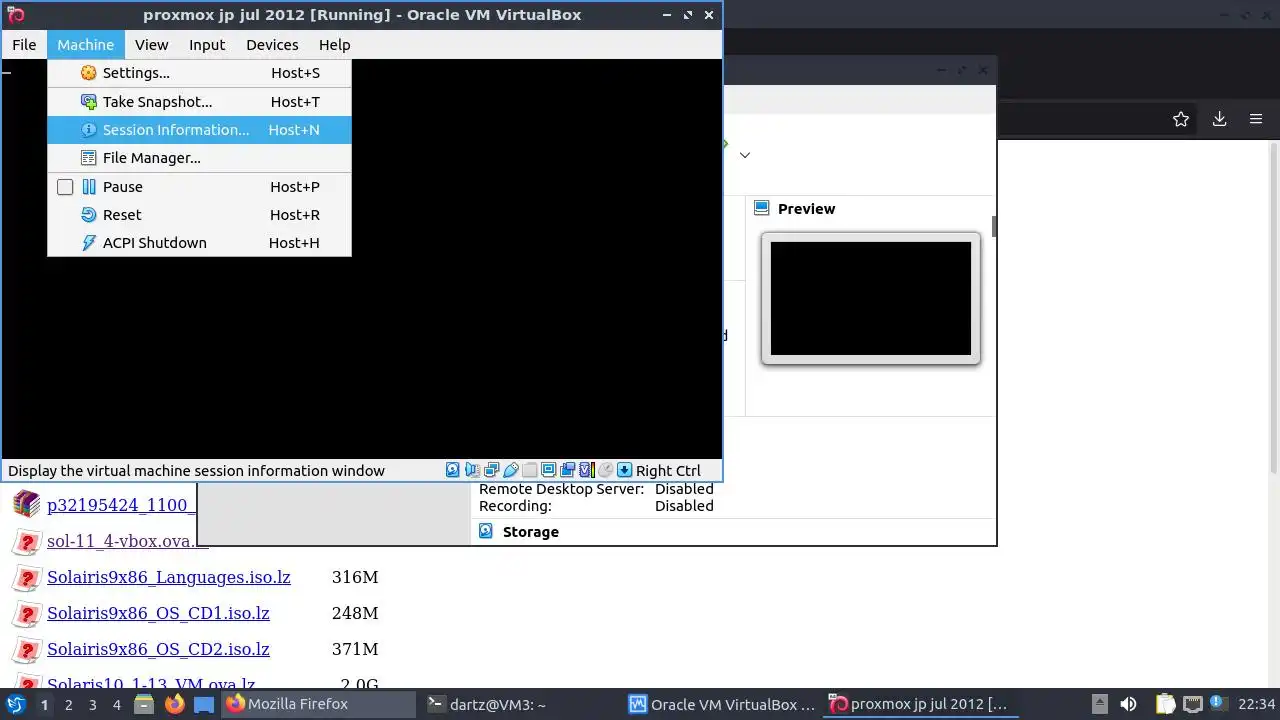
Task: Download Solairis9x86_OS_CD1.iso.lz
Action: [x=158, y=613]
